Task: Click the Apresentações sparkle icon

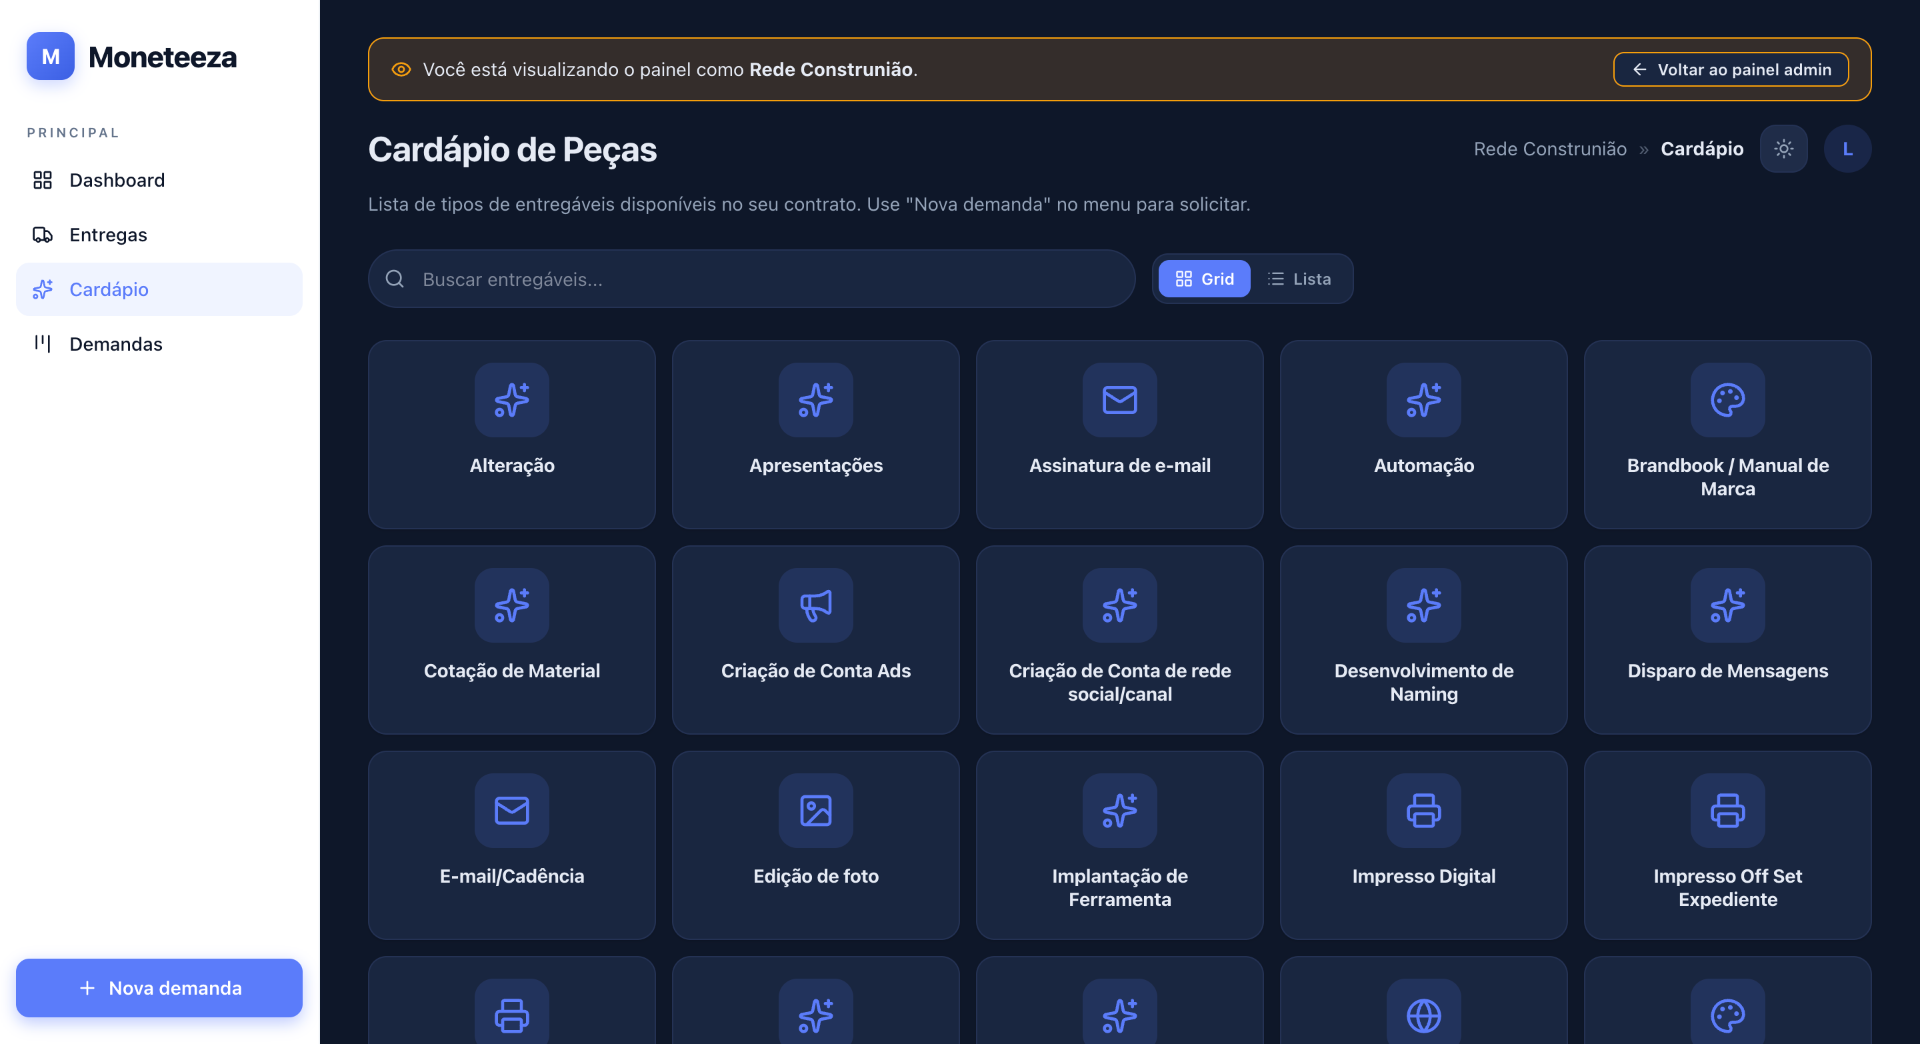Action: [816, 400]
